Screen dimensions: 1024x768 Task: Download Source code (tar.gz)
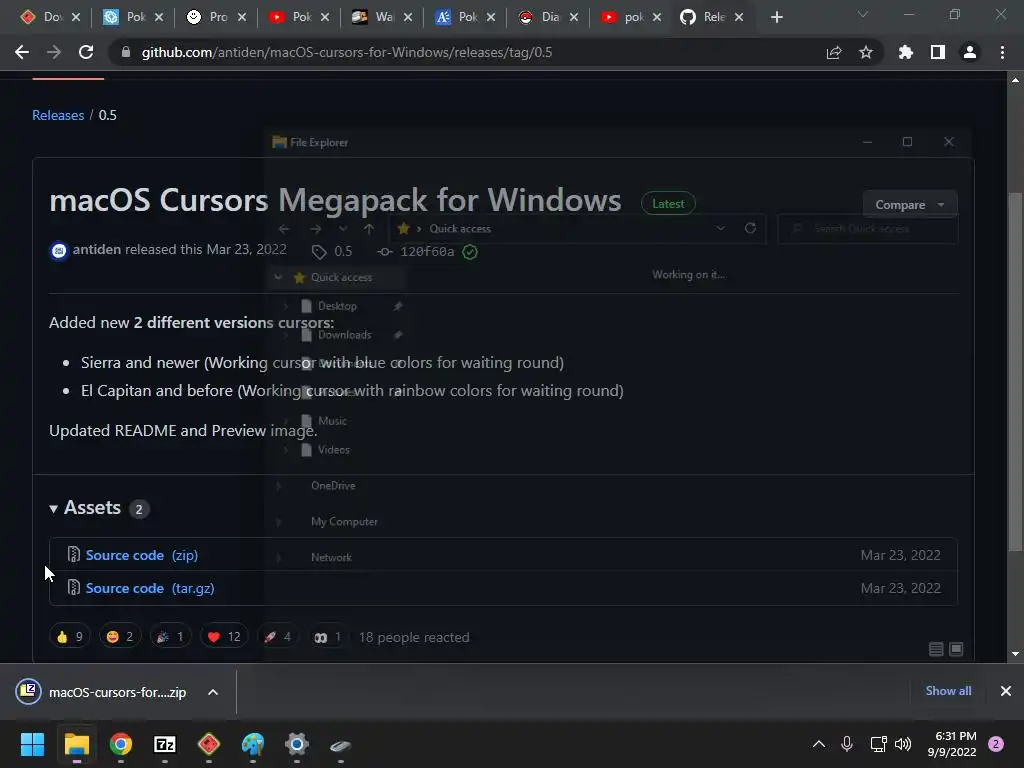pyautogui.click(x=150, y=588)
